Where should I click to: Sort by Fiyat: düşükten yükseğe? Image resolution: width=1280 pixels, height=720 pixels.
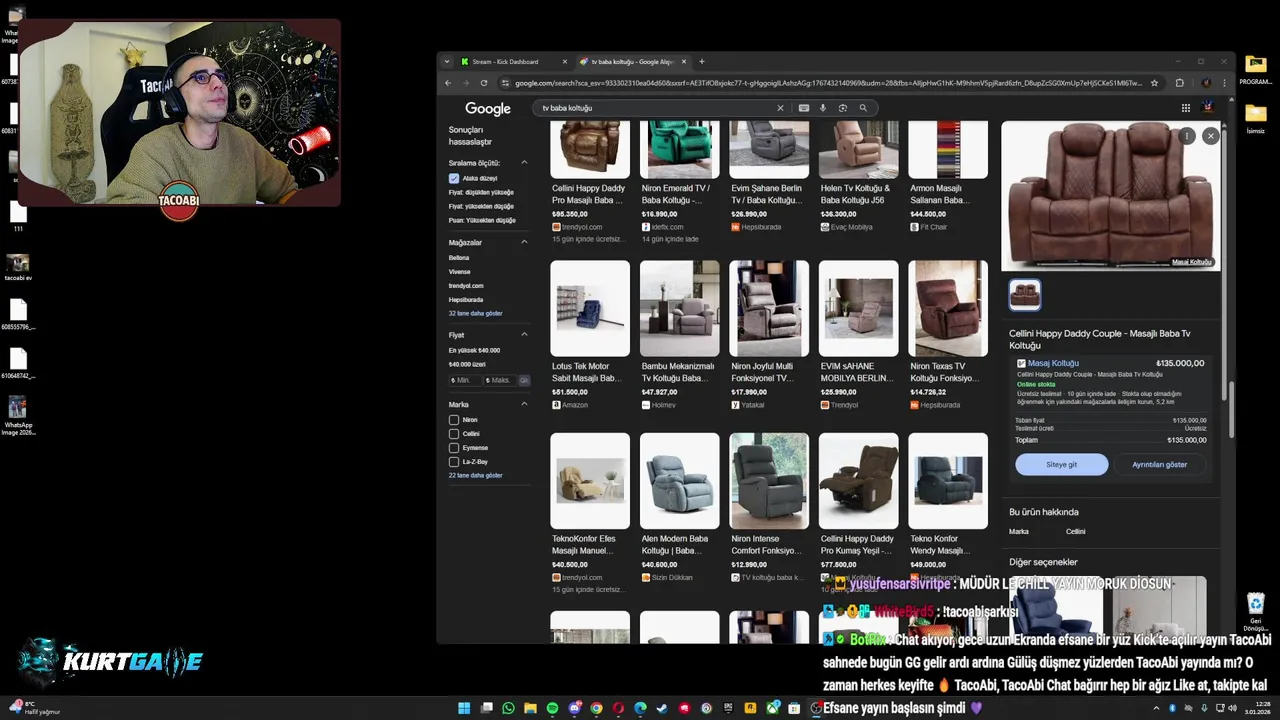[x=481, y=192]
